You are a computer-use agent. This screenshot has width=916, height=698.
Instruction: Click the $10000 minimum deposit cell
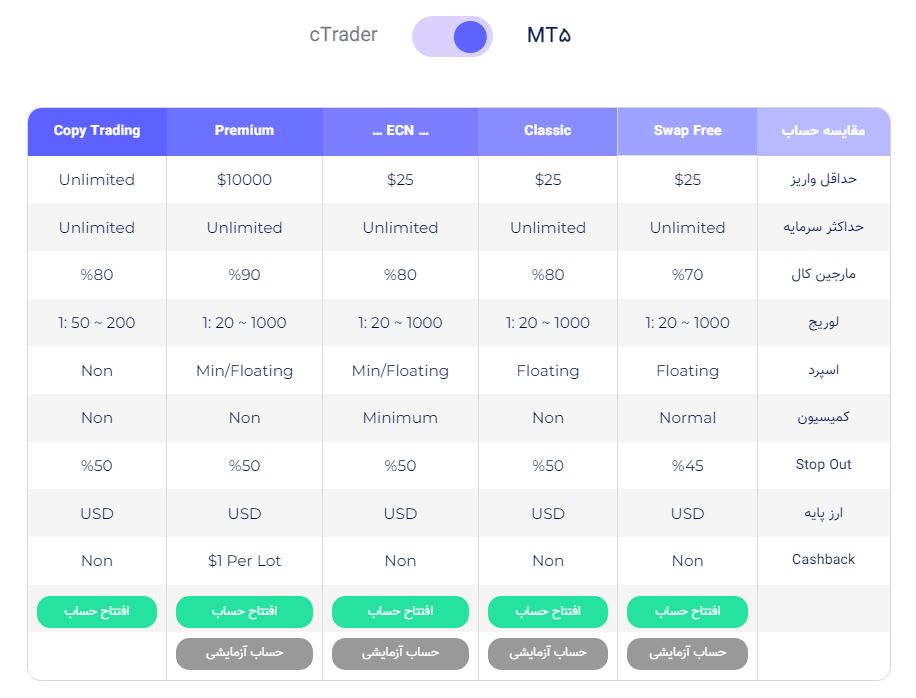tap(244, 179)
